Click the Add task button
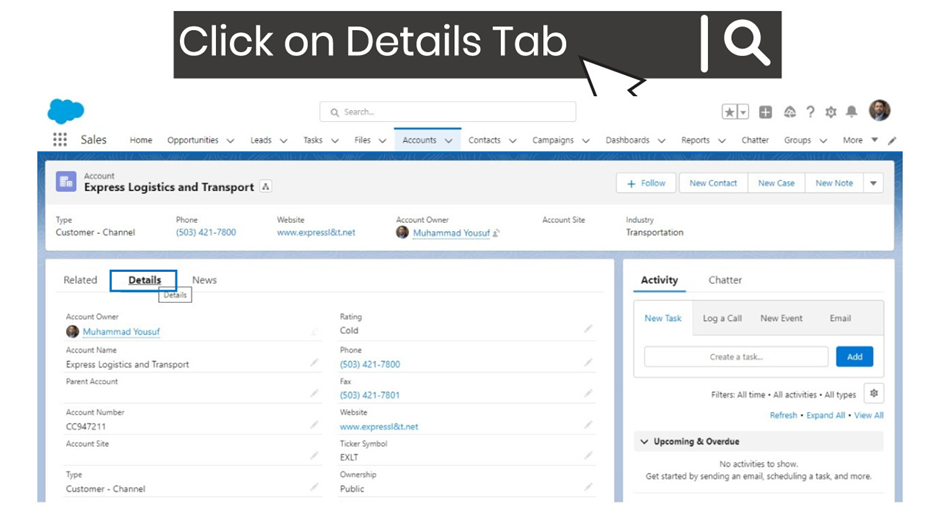The image size is (940, 529). [x=855, y=357]
